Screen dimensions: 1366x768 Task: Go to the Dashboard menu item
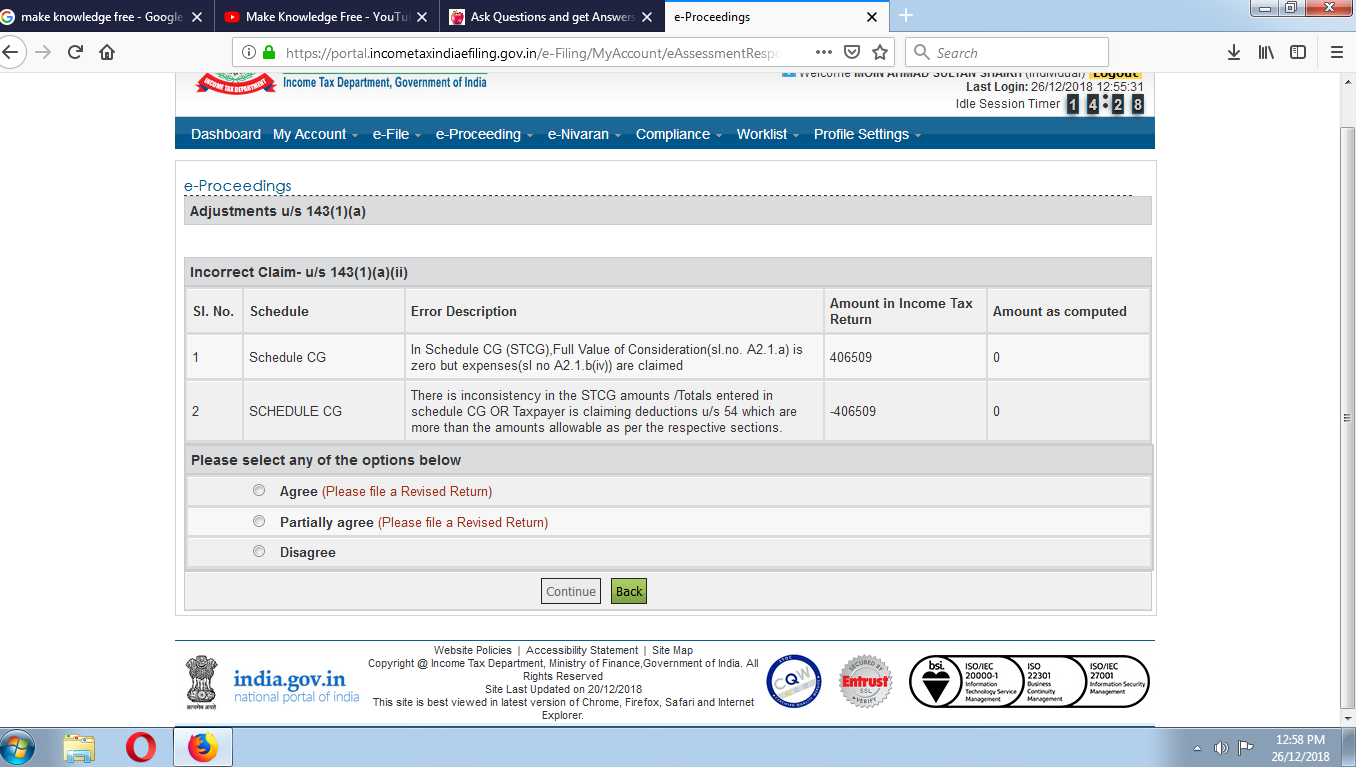[226, 134]
